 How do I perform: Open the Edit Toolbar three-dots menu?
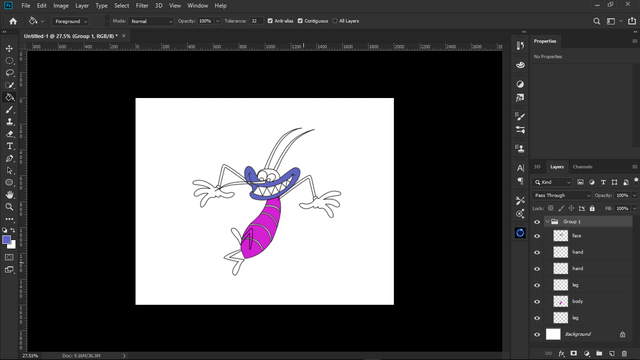pos(9,219)
